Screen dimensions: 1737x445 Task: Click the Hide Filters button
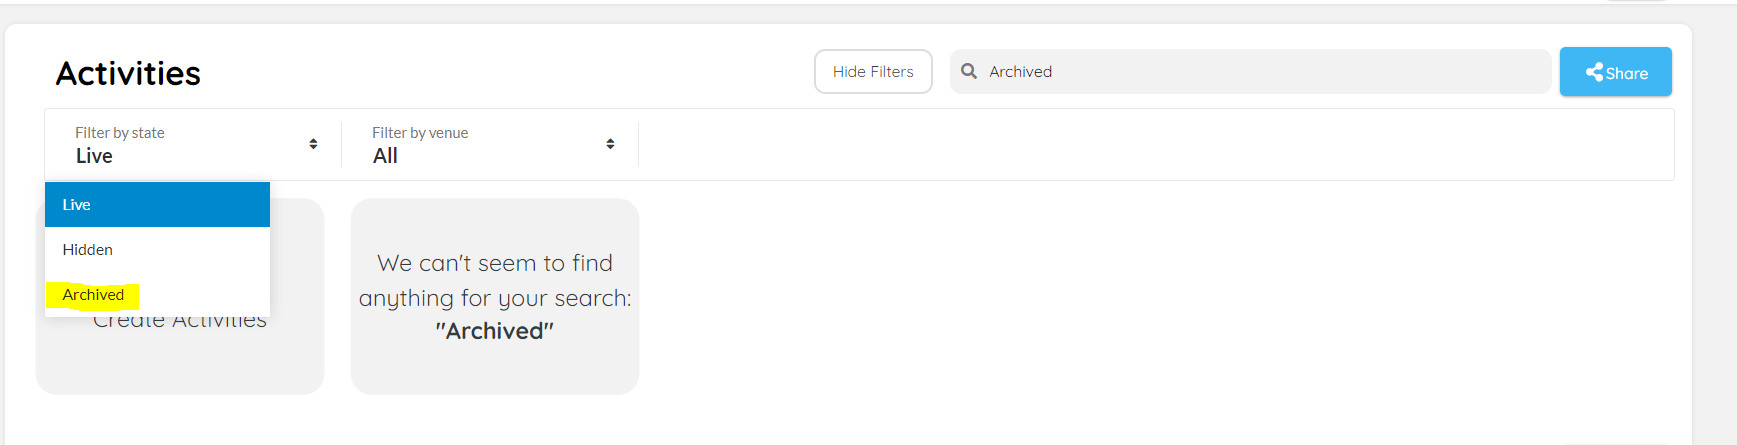[873, 72]
